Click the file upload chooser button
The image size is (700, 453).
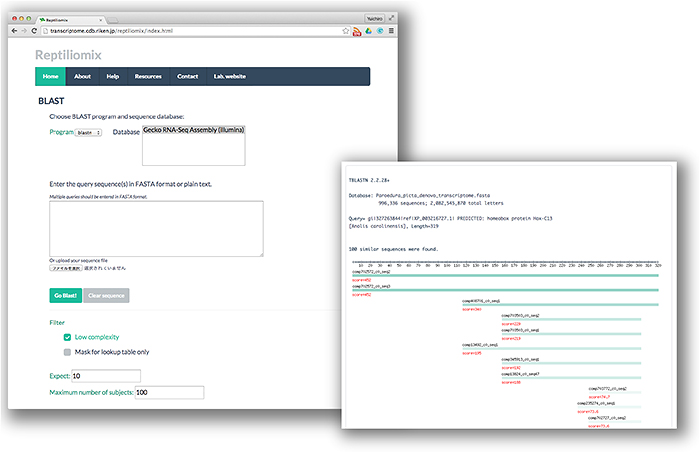coord(65,269)
